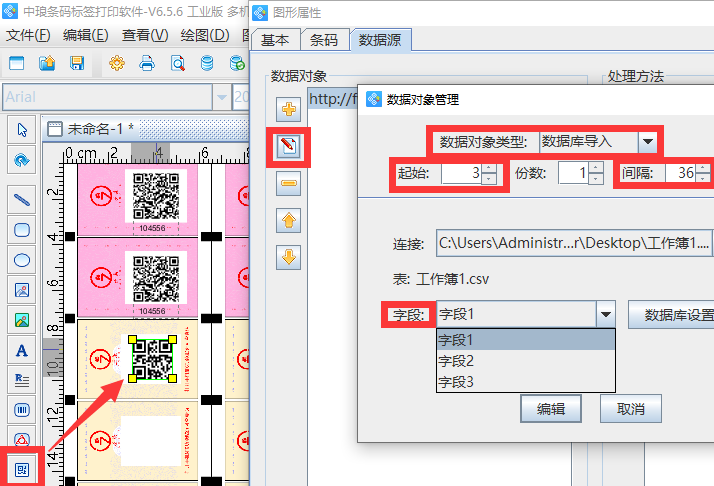The image size is (714, 486).
Task: Click the add data object plus button
Action: click(x=288, y=109)
